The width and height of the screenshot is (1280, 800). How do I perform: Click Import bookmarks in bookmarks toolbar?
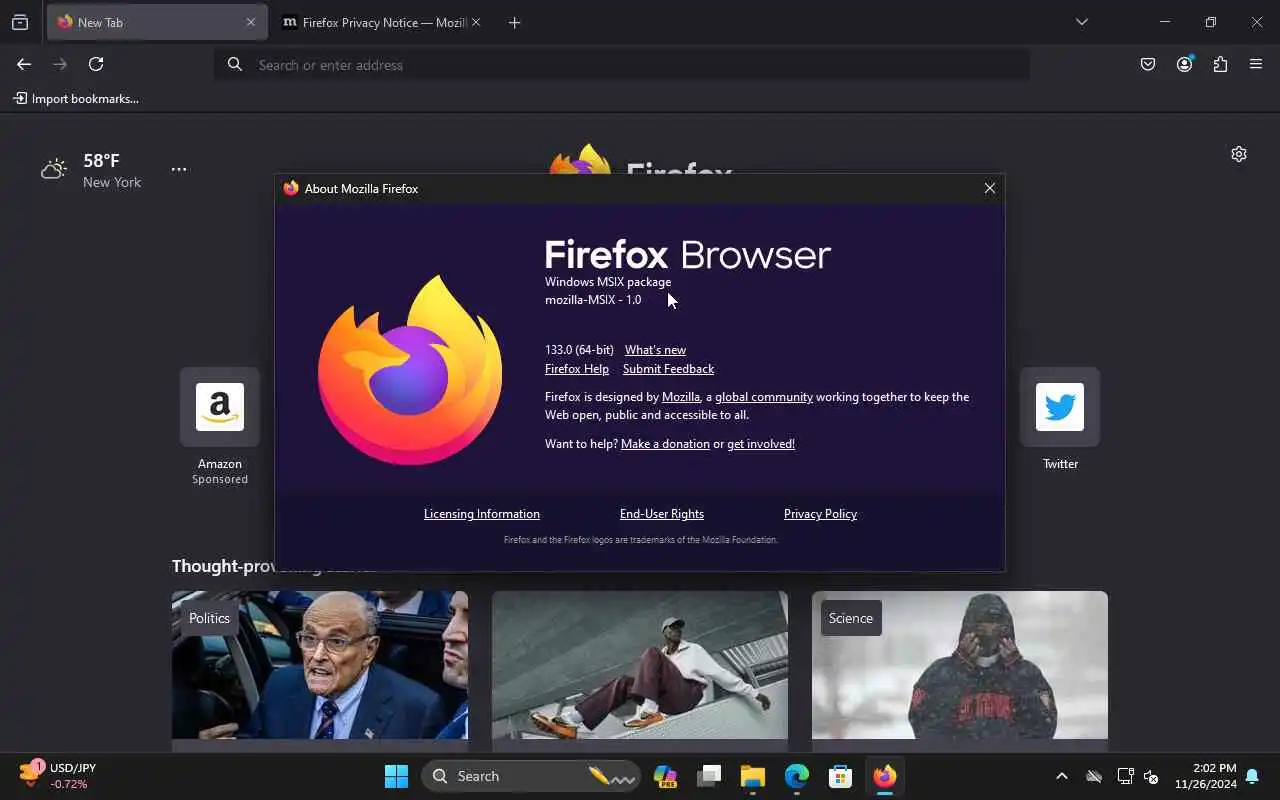coord(76,99)
